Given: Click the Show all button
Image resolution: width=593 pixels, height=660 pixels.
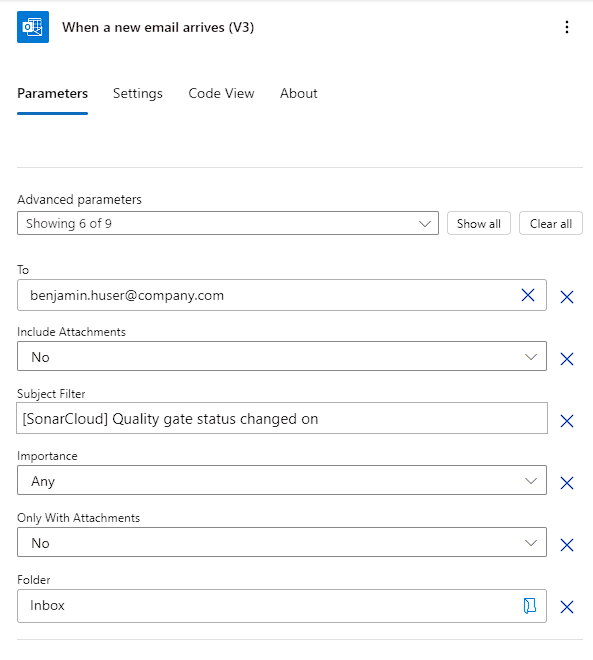Looking at the screenshot, I should (479, 223).
